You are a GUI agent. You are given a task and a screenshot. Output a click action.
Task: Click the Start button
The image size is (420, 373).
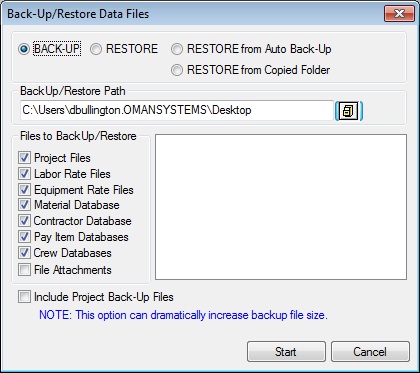click(286, 352)
